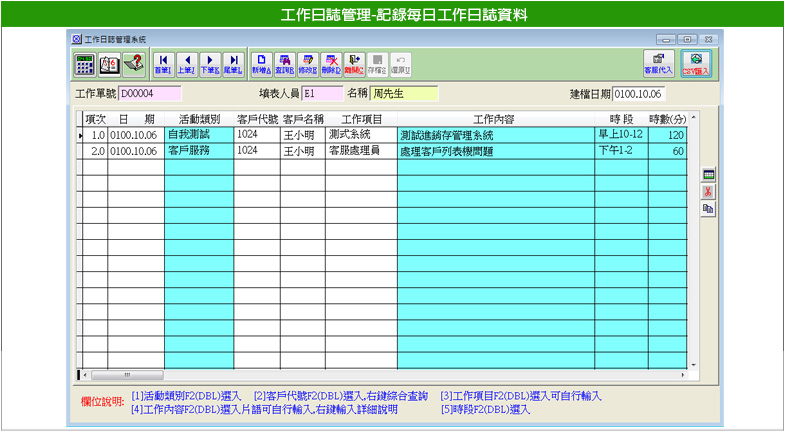The width and height of the screenshot is (786, 434).
Task: Click the CSV匯入 import button
Action: pyautogui.click(x=696, y=64)
